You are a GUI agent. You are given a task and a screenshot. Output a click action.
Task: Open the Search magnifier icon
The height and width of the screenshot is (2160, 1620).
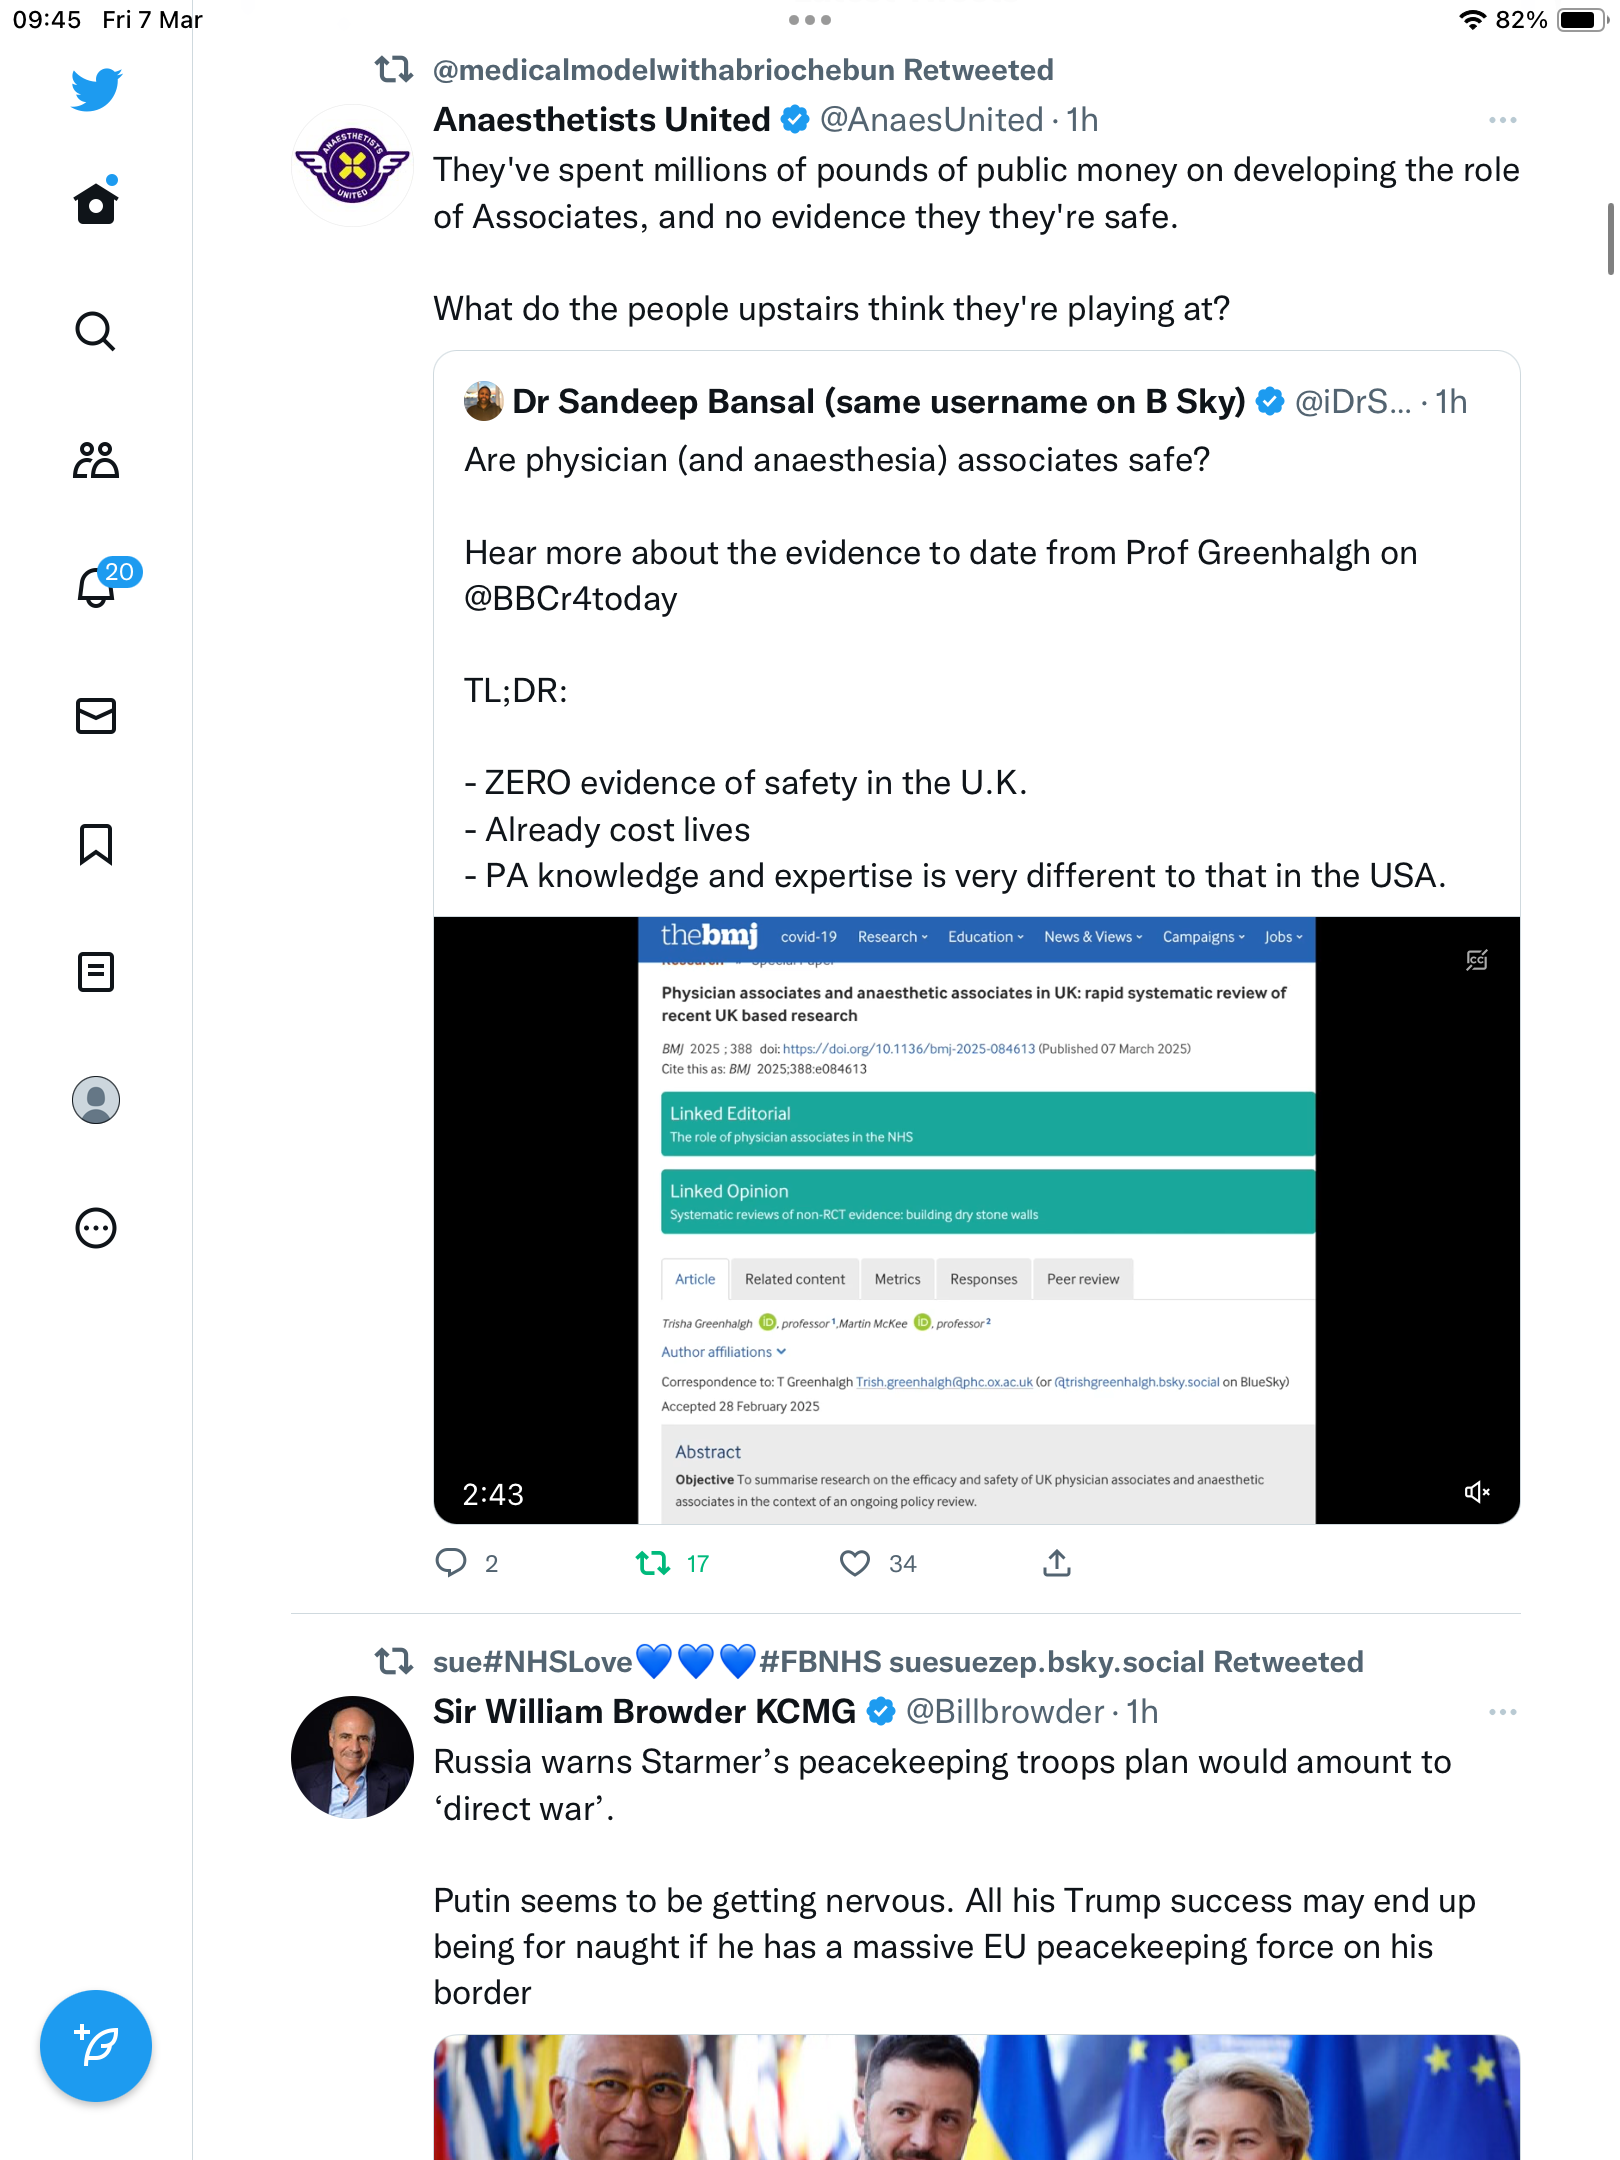[x=96, y=331]
